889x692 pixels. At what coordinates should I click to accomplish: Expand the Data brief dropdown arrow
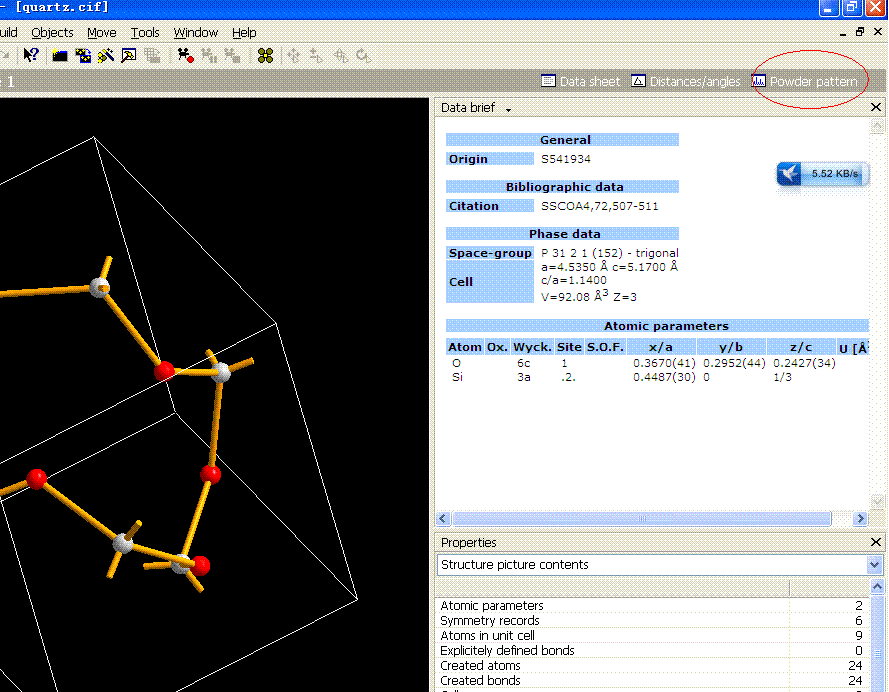tap(508, 108)
